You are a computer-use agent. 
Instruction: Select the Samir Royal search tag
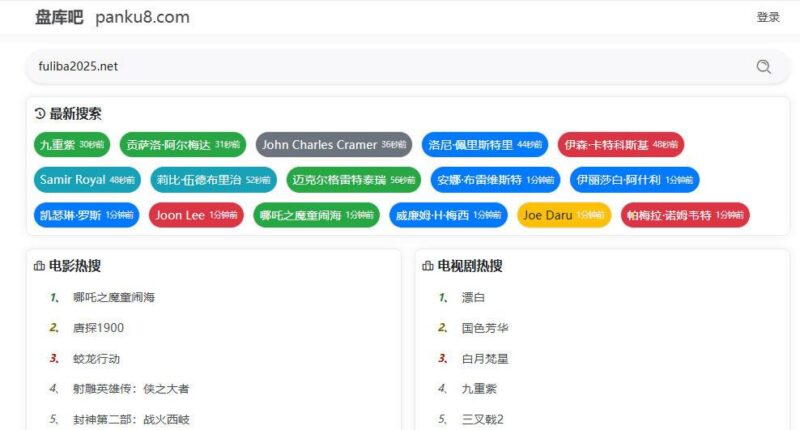coord(87,180)
